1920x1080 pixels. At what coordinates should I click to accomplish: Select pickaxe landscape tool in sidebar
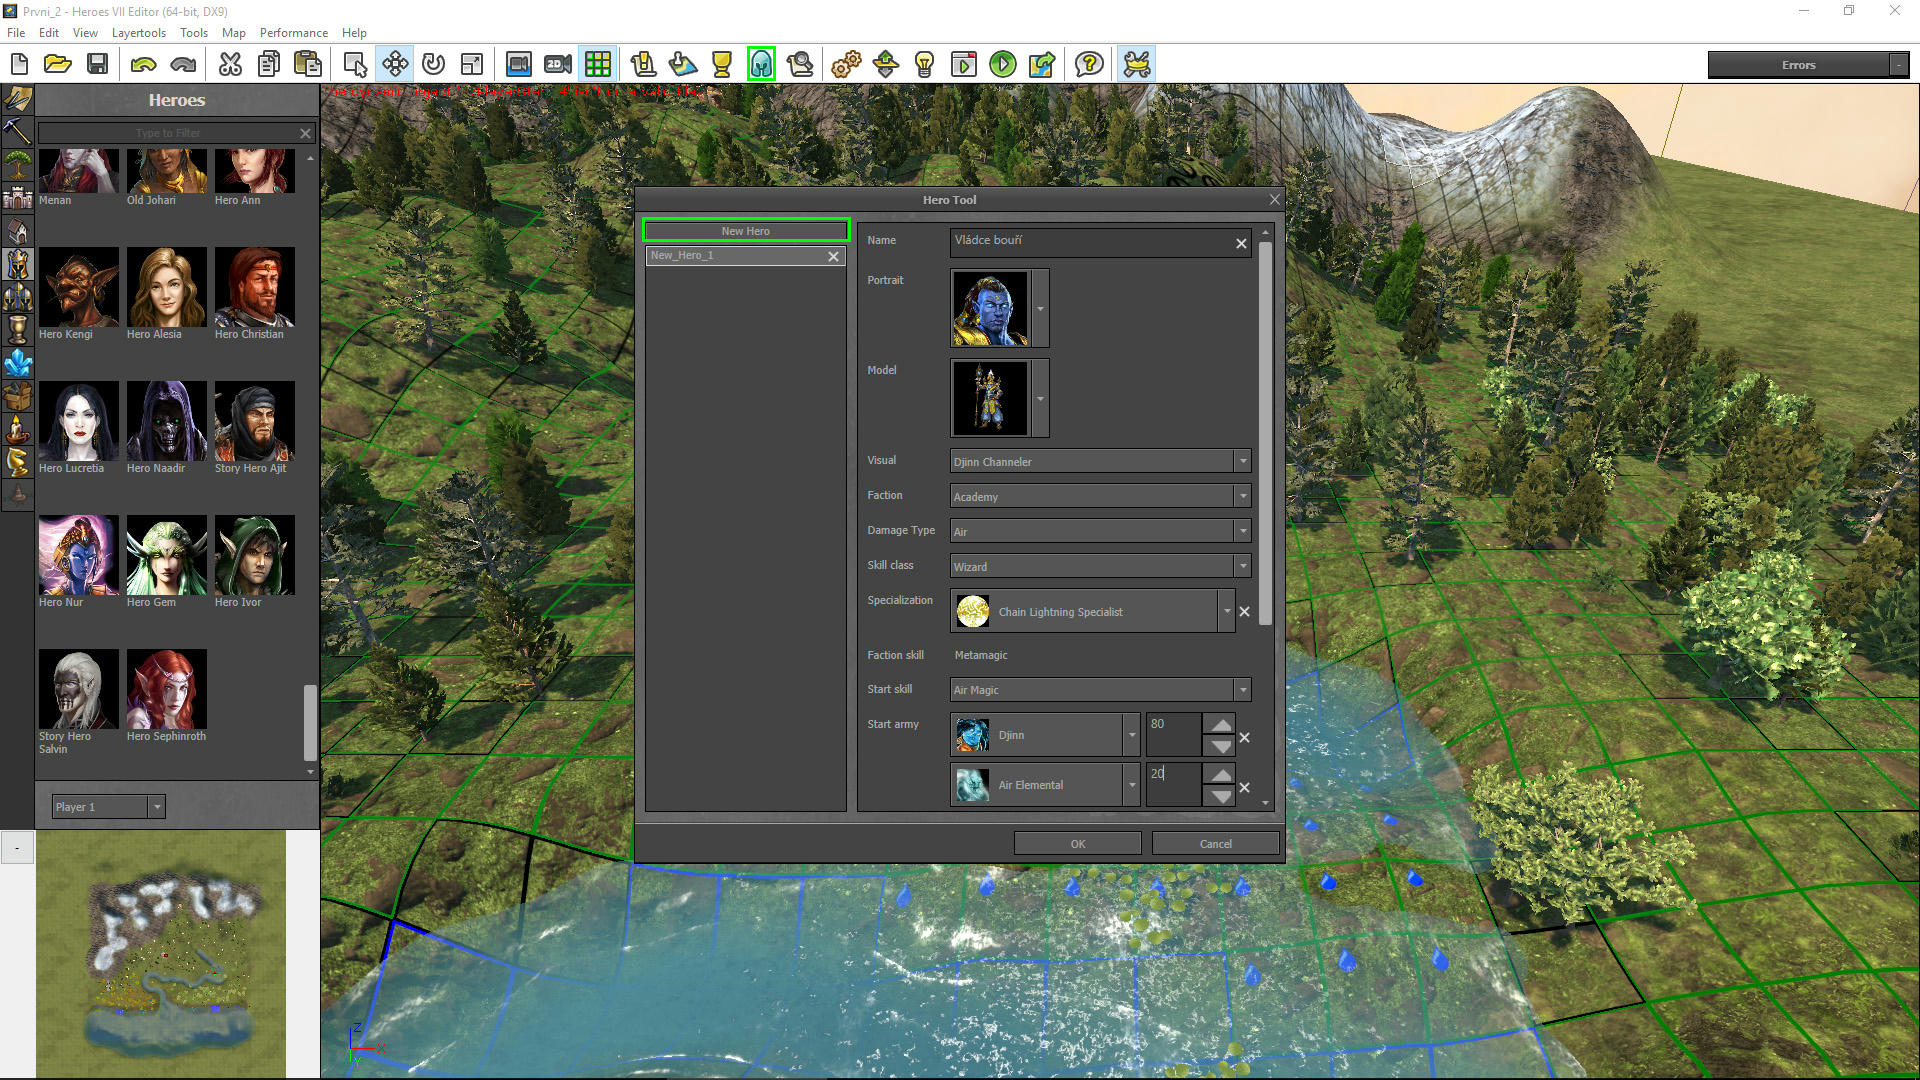(x=18, y=131)
